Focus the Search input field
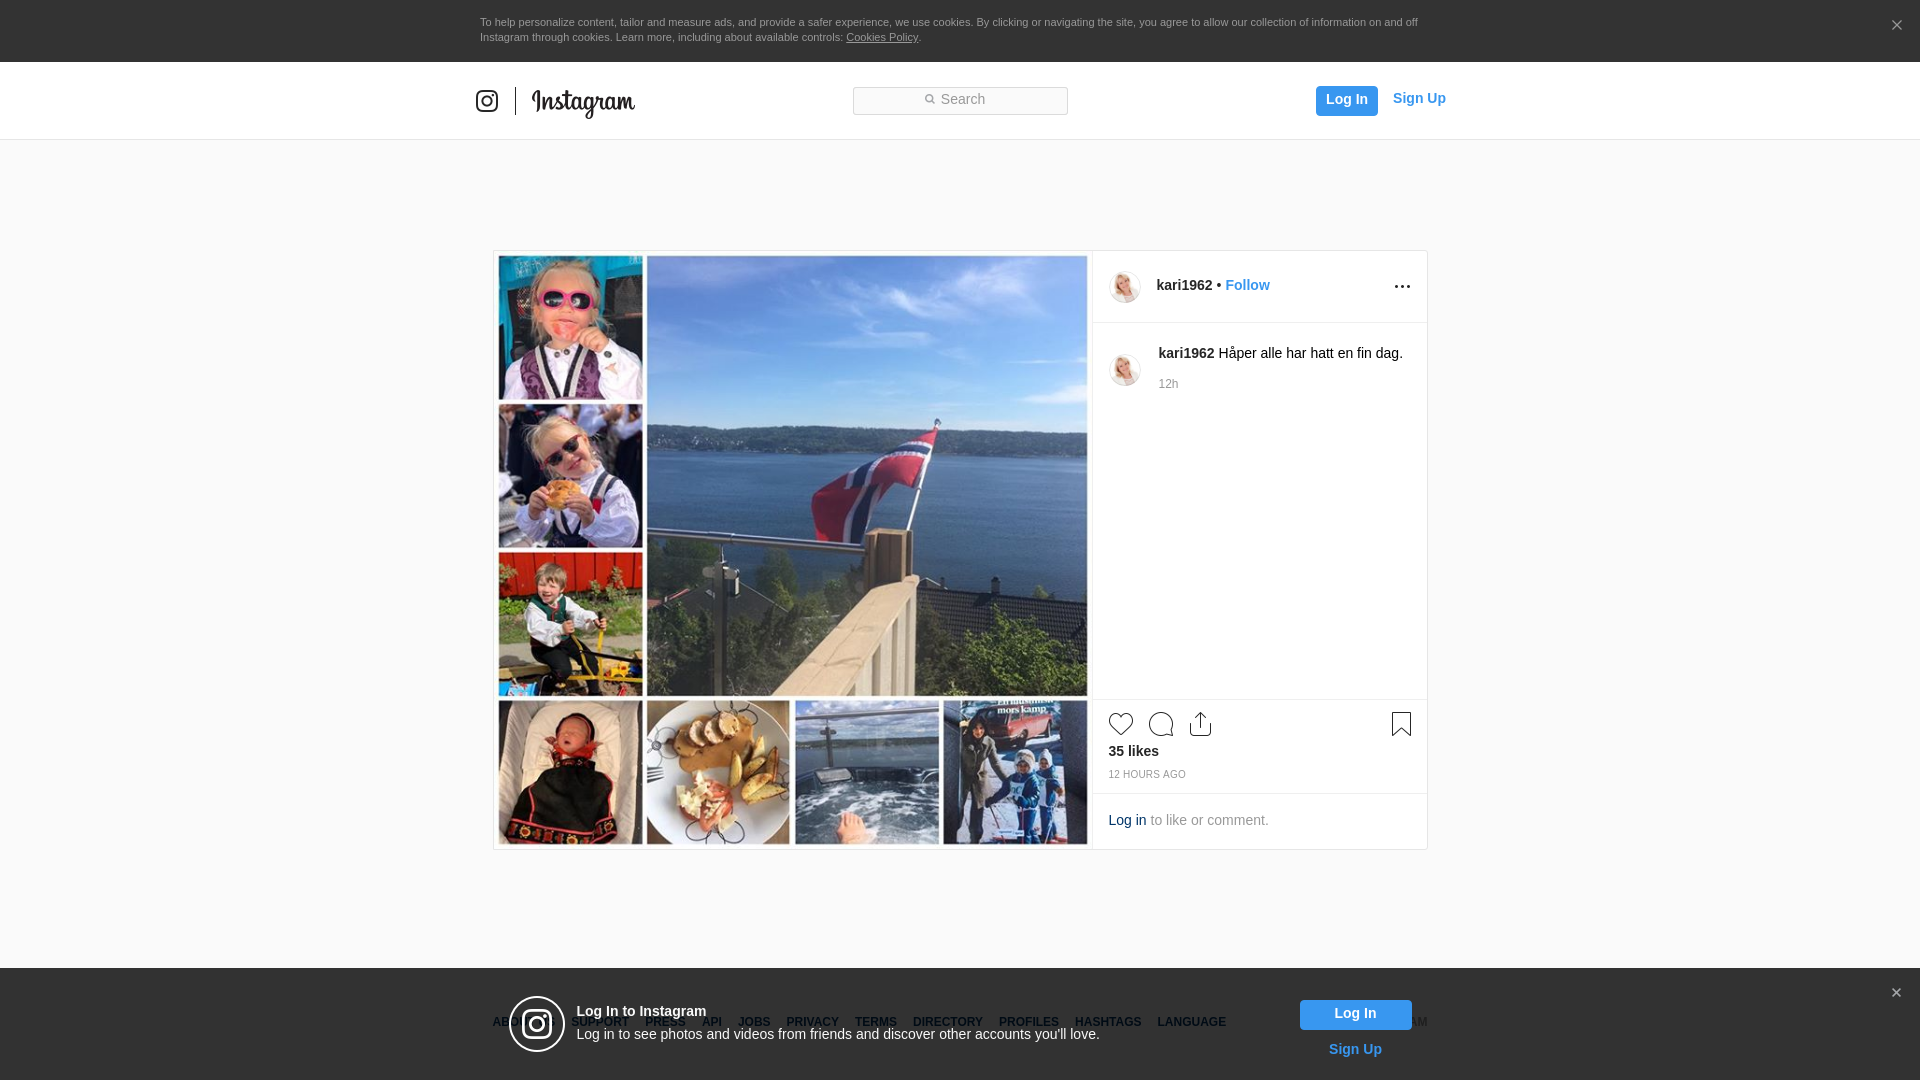The width and height of the screenshot is (1920, 1080). [960, 100]
